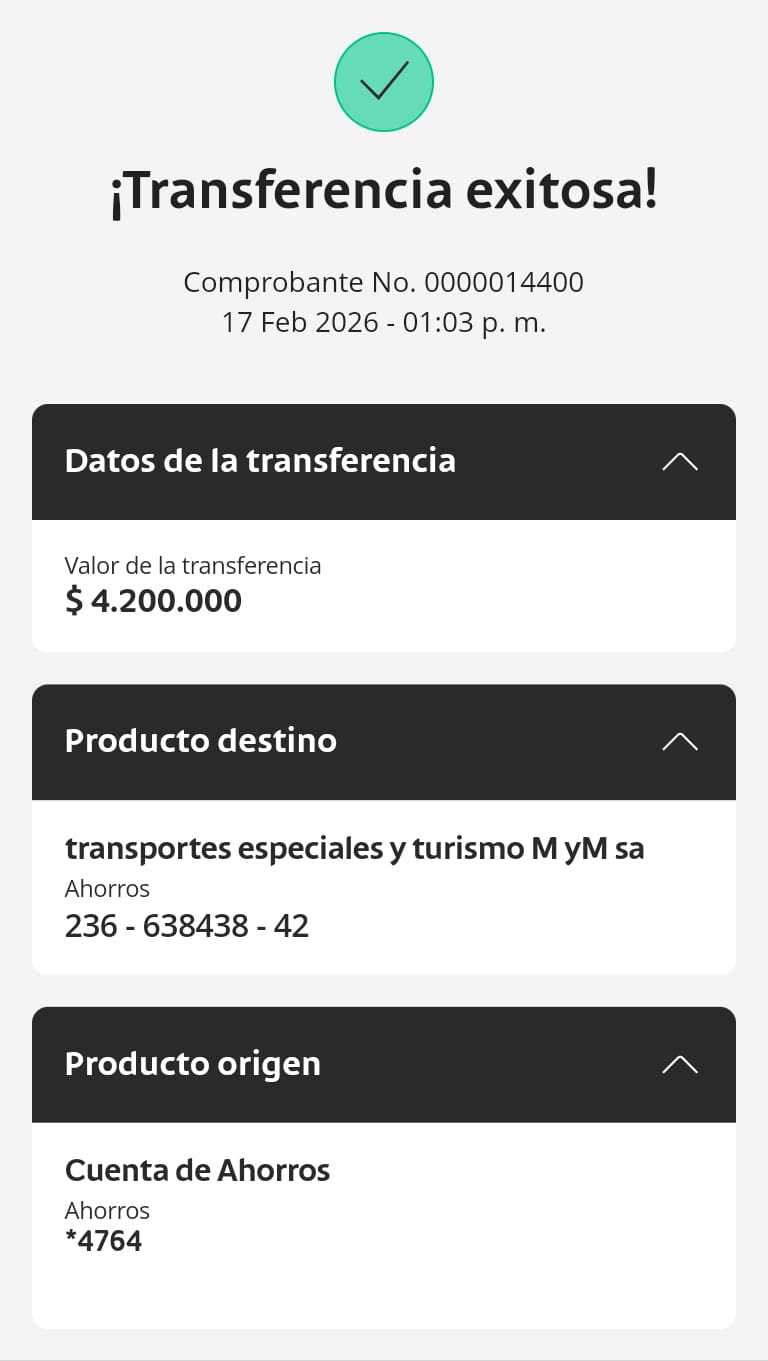The width and height of the screenshot is (768, 1361).
Task: Click the Cuenta de Ahorros origin name
Action: pos(198,1170)
